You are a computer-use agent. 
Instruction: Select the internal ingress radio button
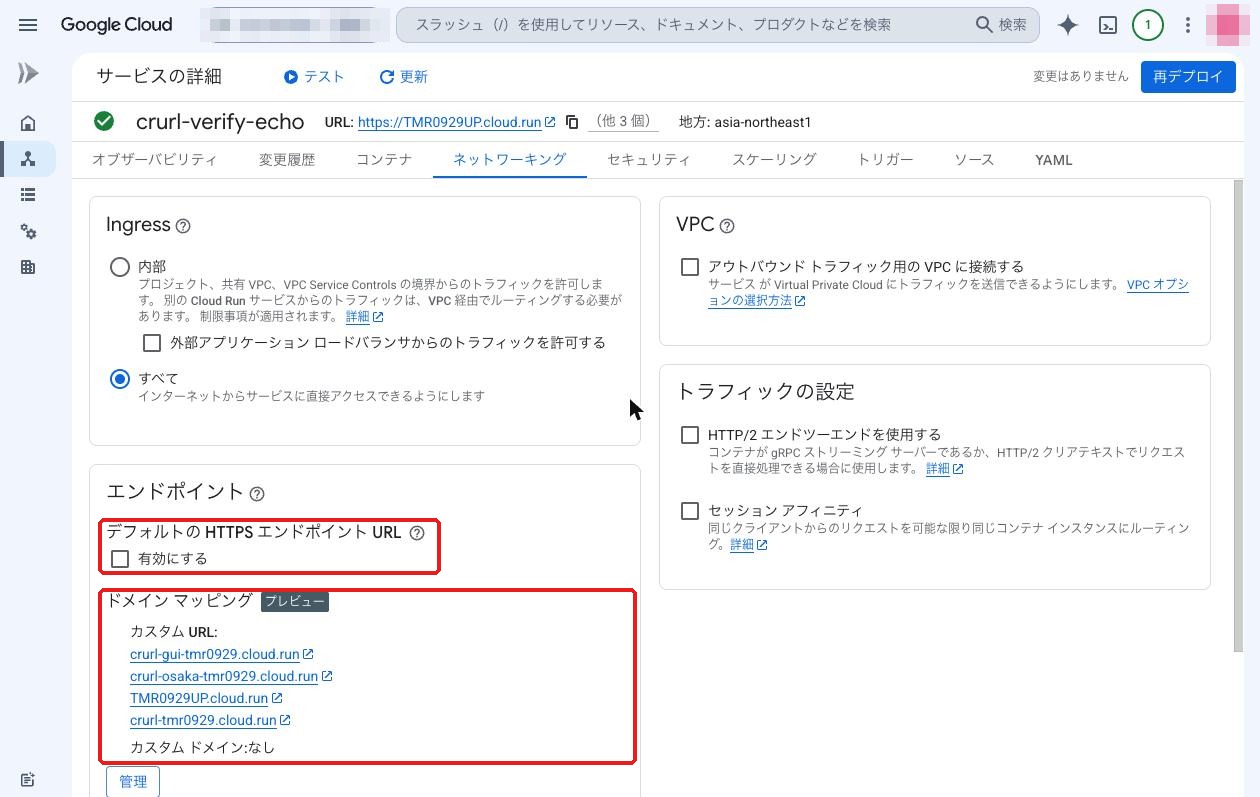click(120, 267)
